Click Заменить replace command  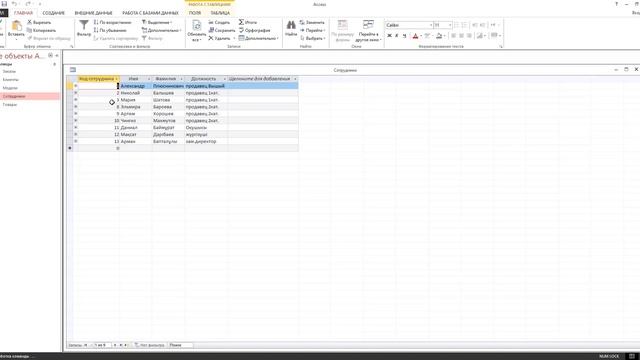point(312,22)
